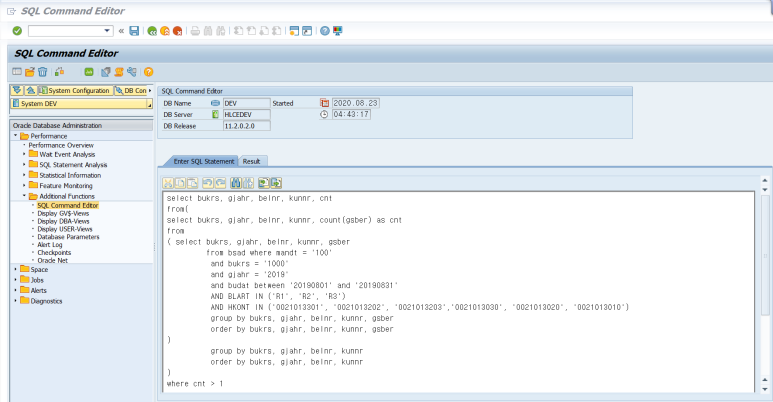Click the Save disk icon
773x402 pixels.
coord(135,31)
